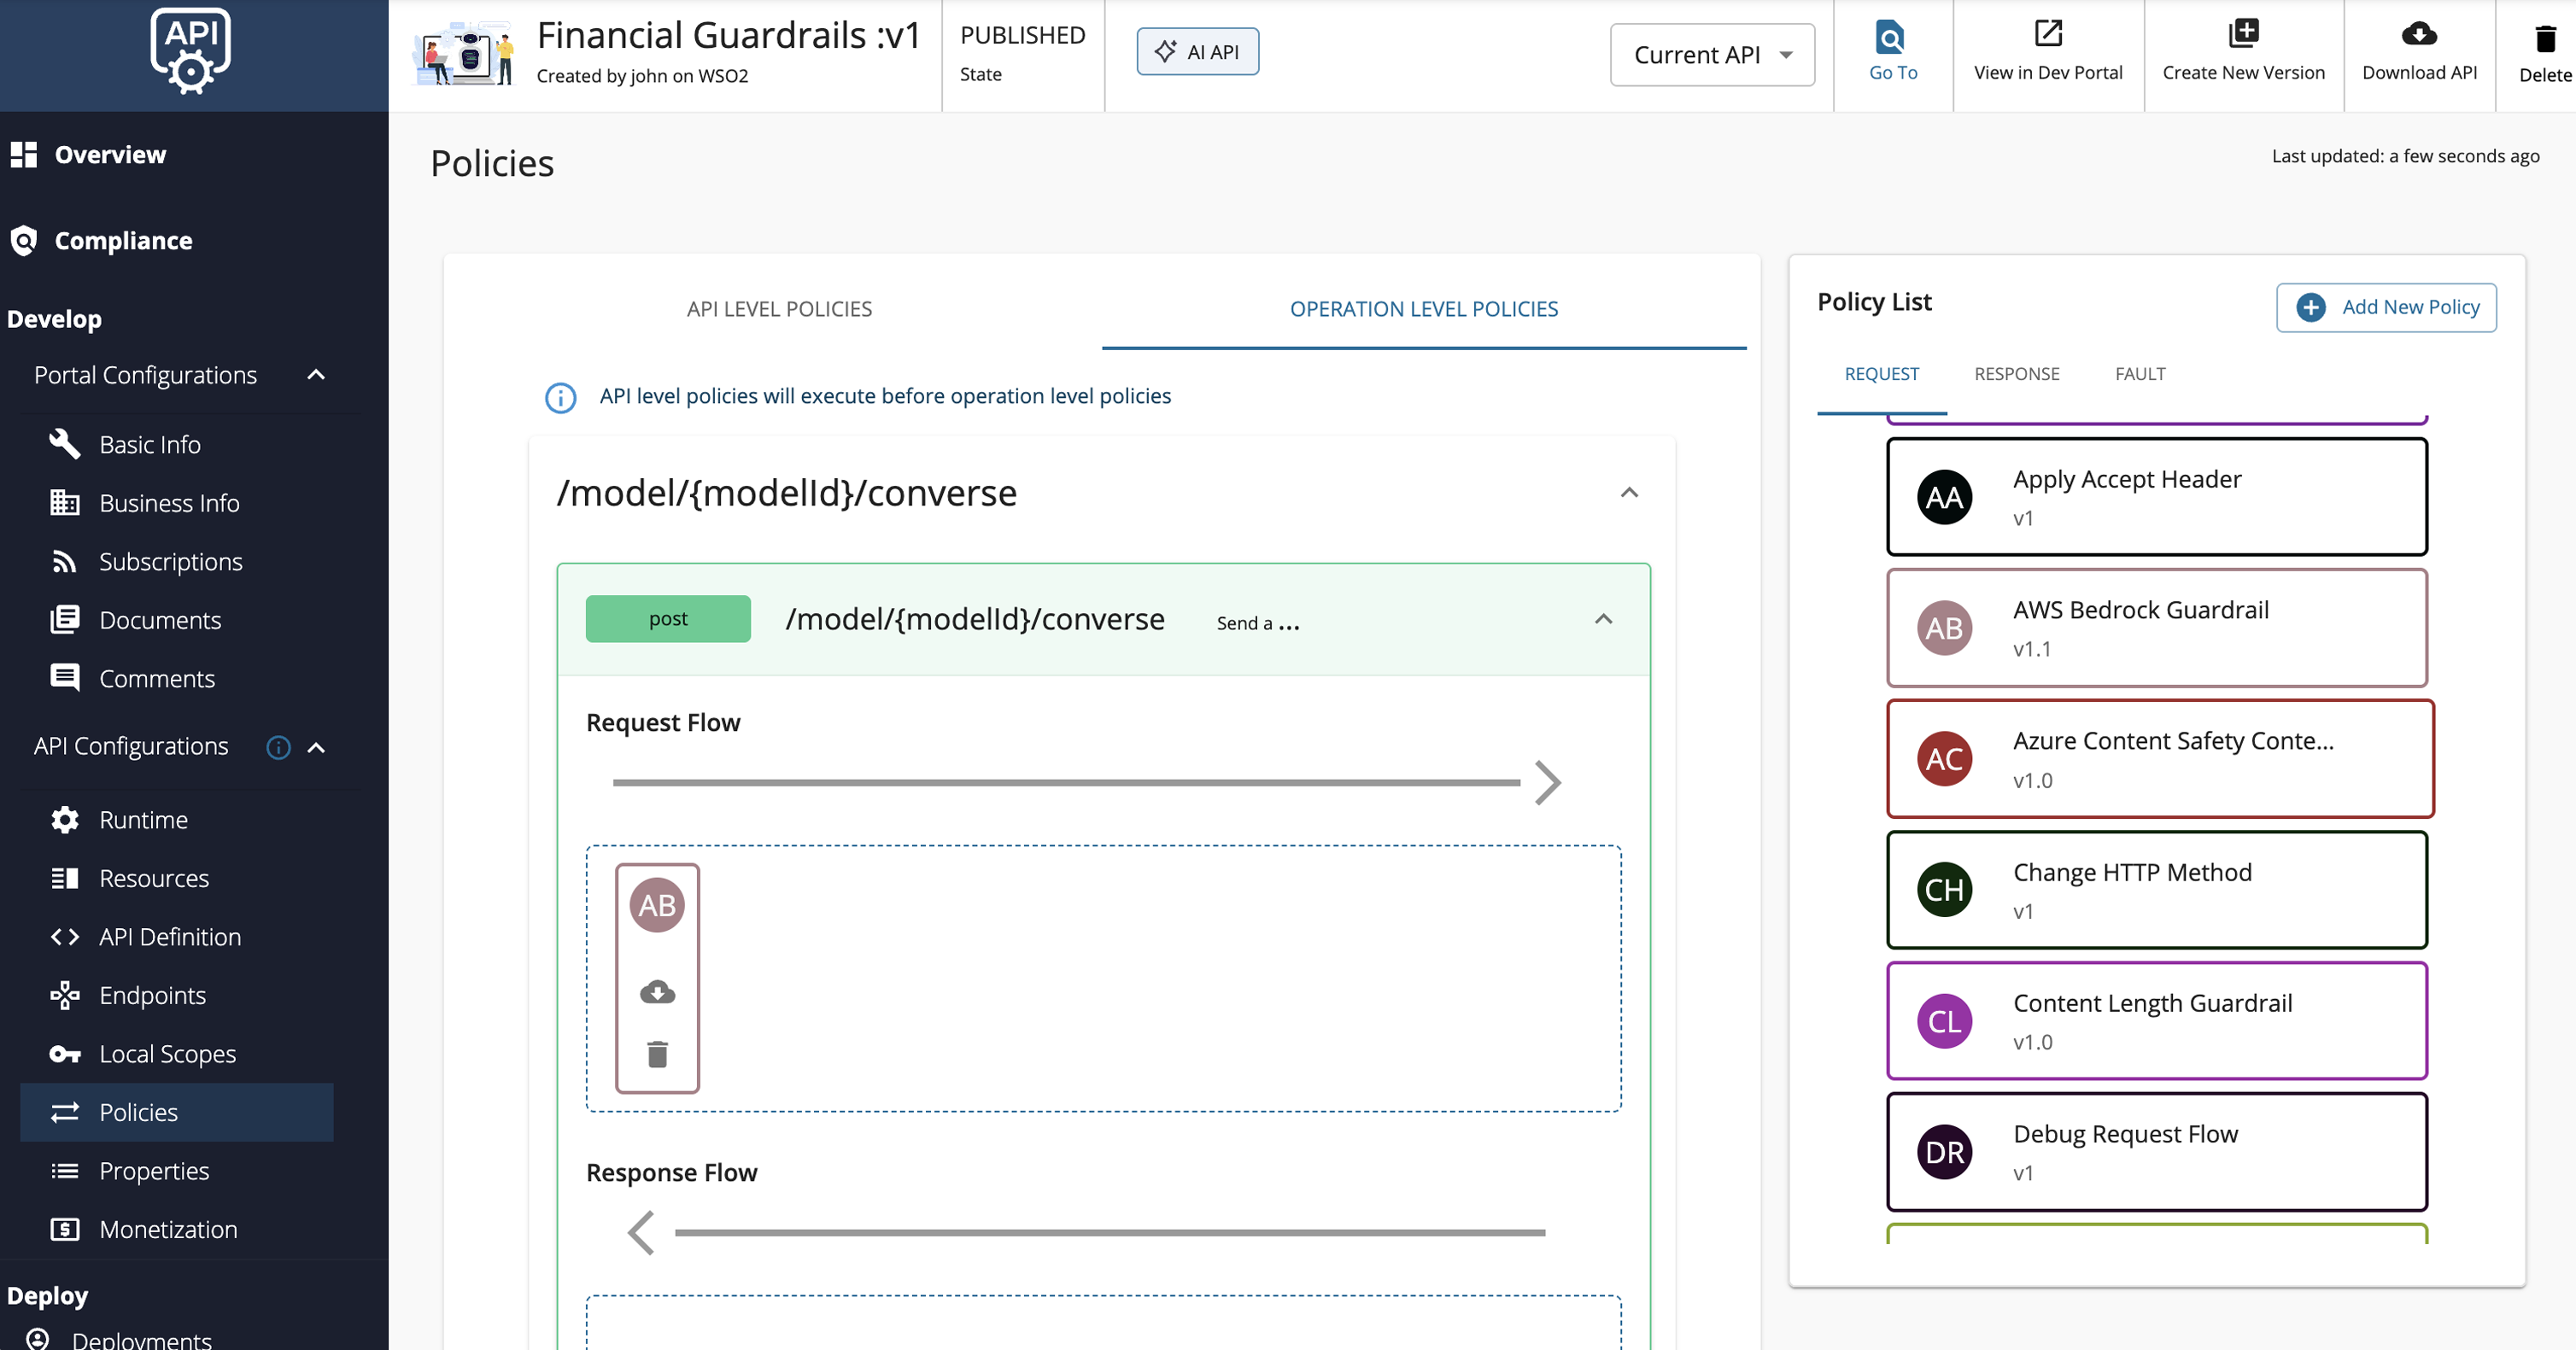Switch to the FAULT tab
Screen dimensions: 2576x1350
pos(2140,373)
